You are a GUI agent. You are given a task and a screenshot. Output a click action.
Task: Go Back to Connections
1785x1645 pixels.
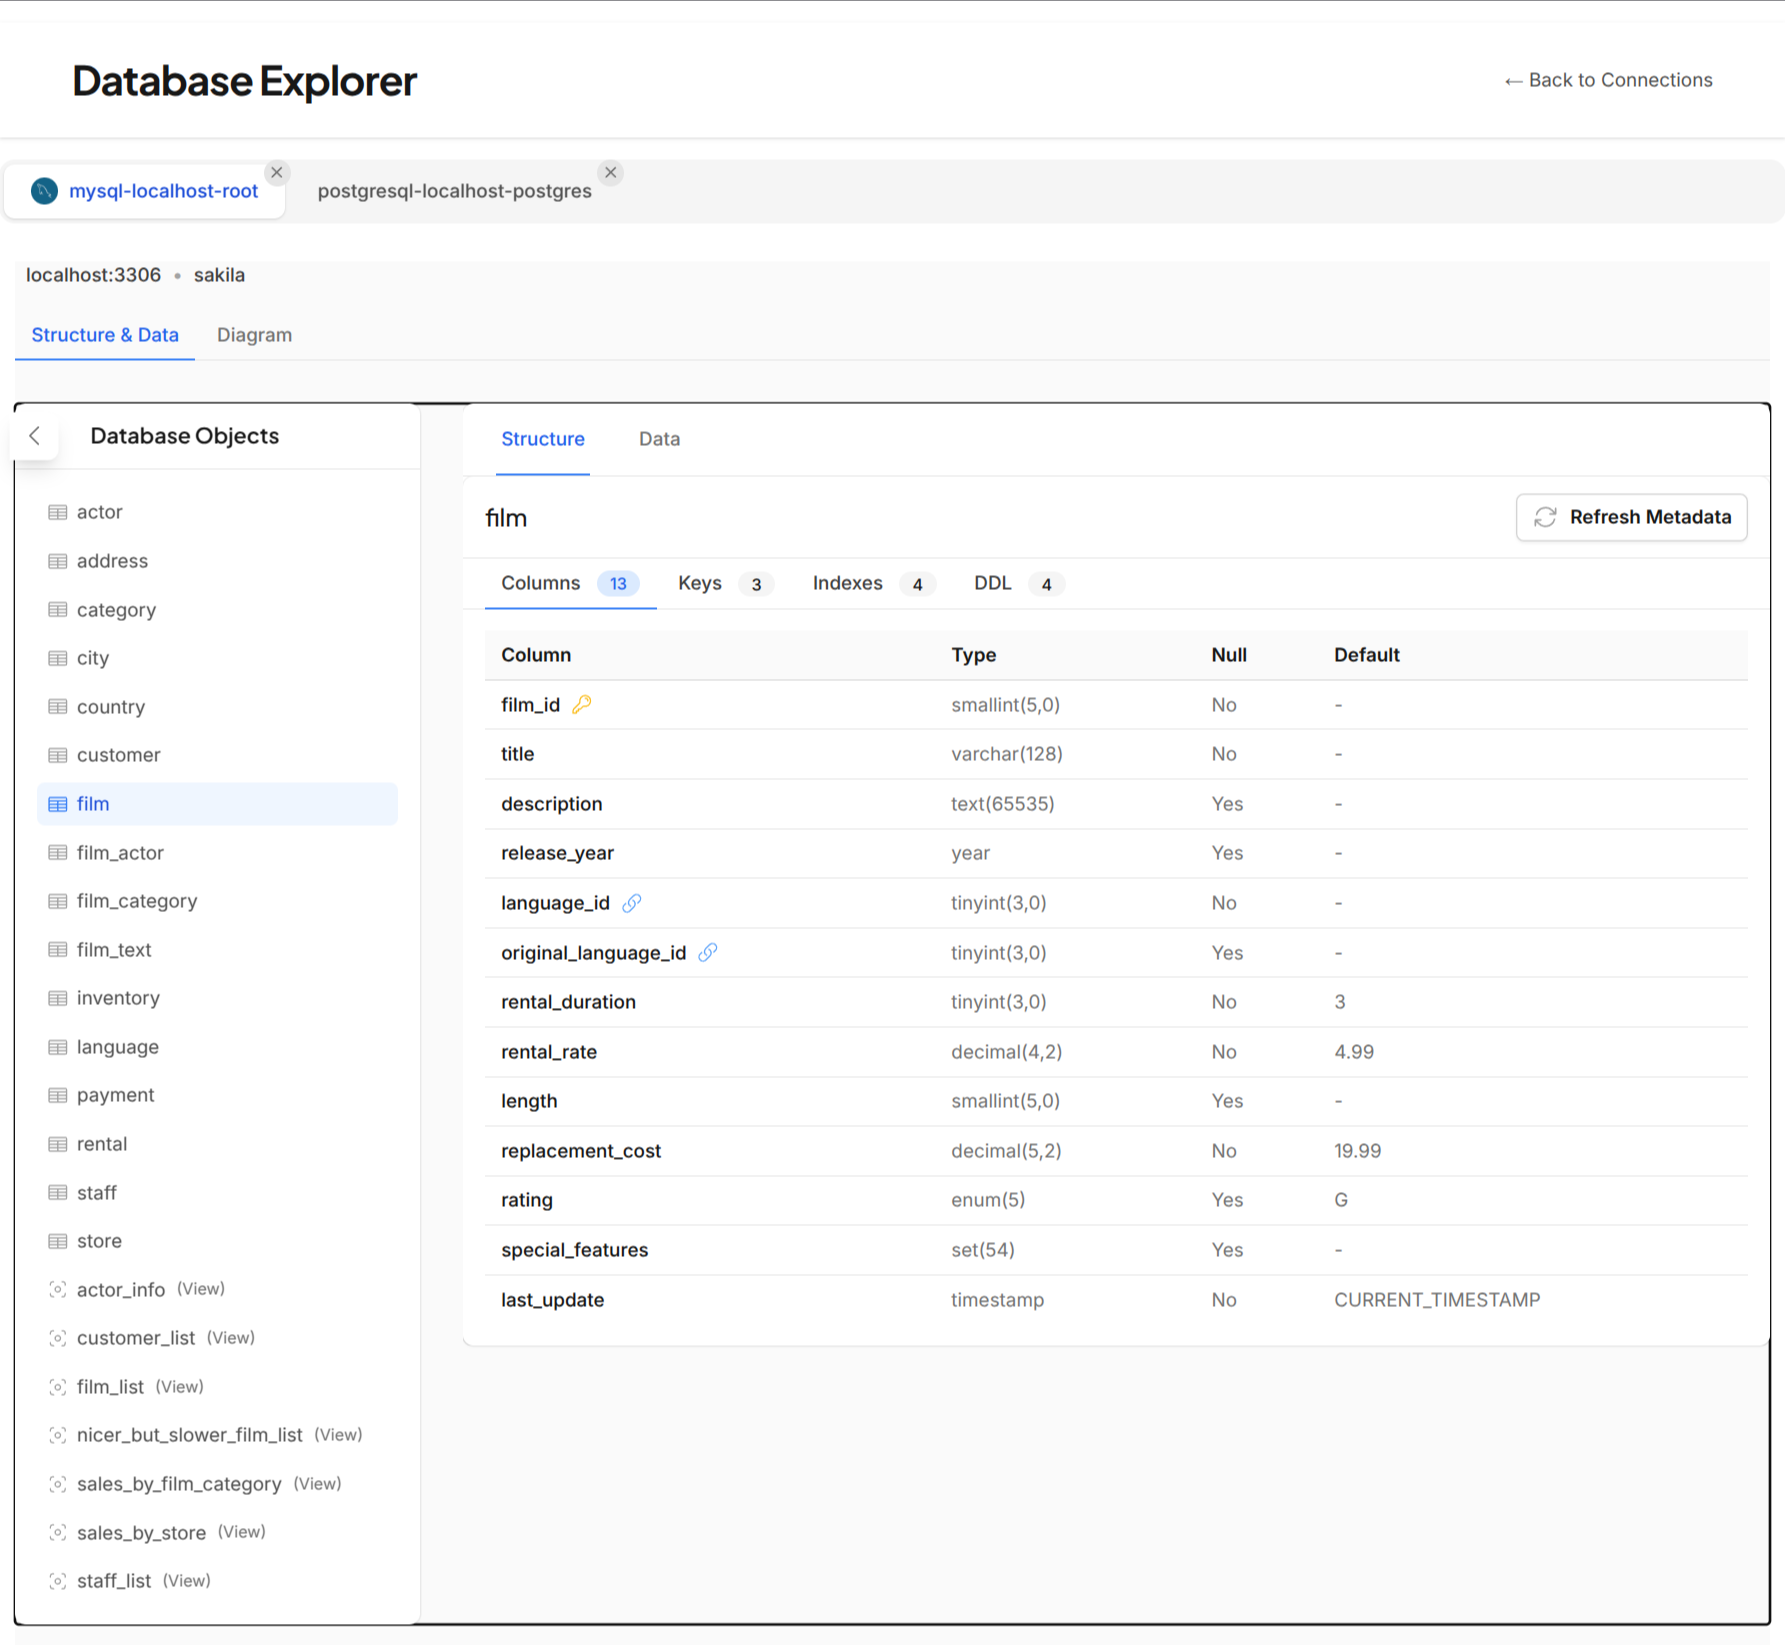[x=1608, y=80]
